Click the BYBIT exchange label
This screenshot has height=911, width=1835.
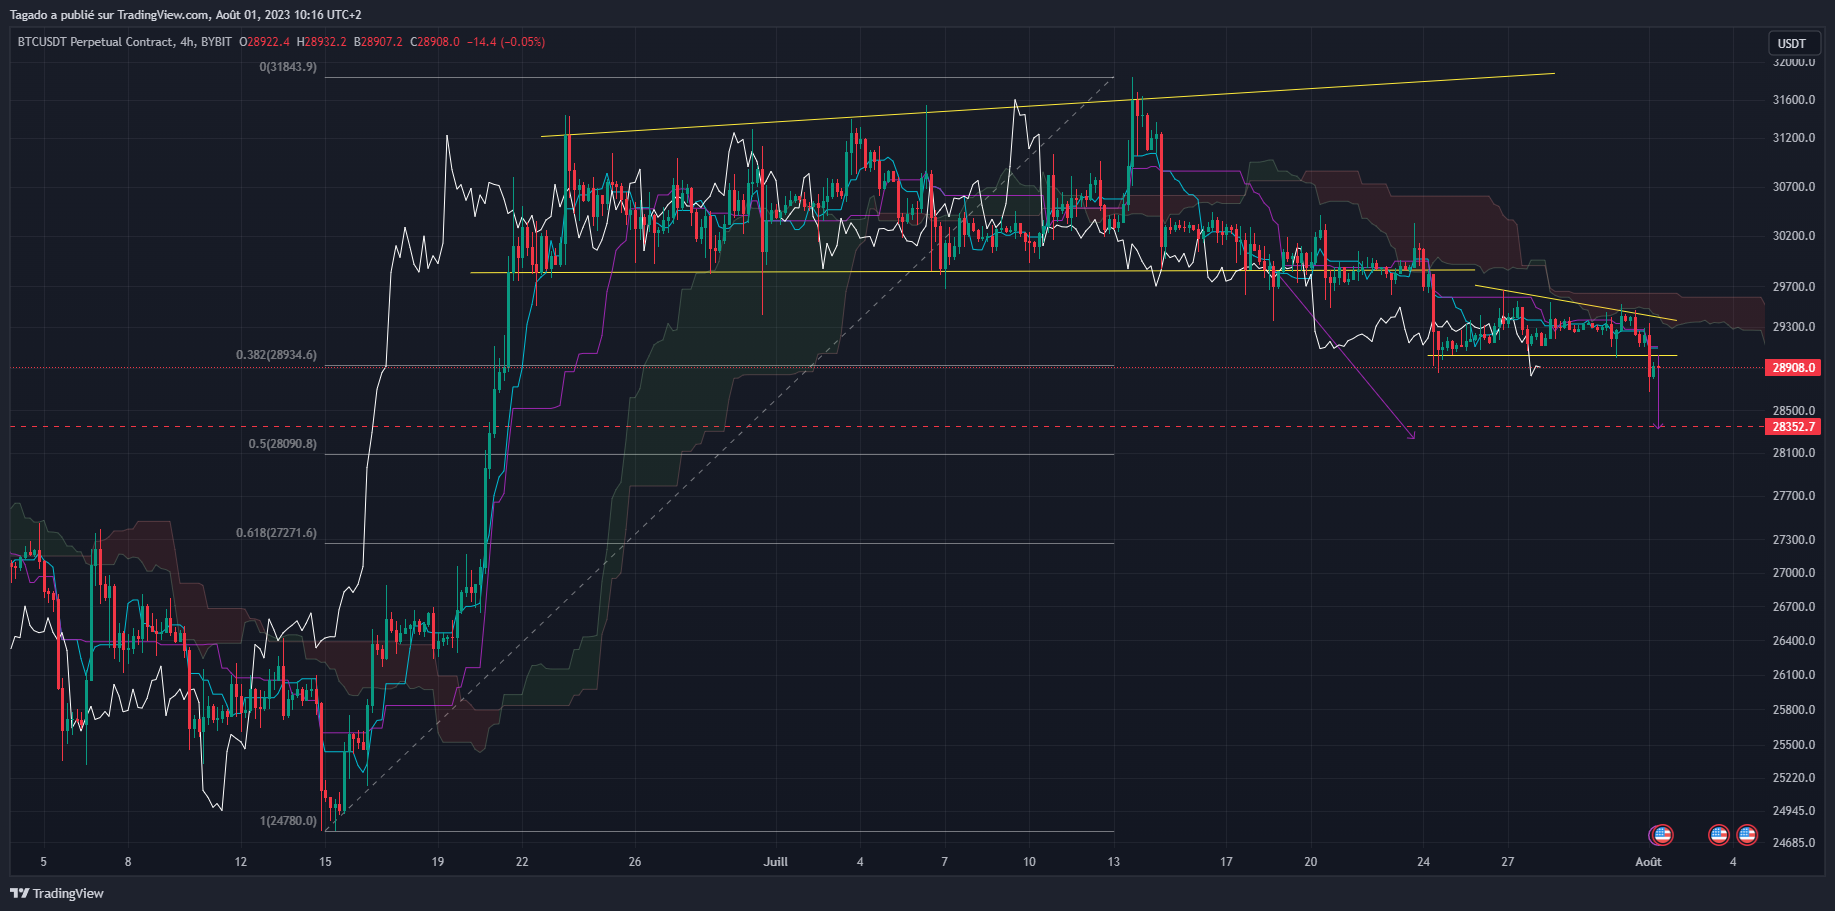coord(216,42)
